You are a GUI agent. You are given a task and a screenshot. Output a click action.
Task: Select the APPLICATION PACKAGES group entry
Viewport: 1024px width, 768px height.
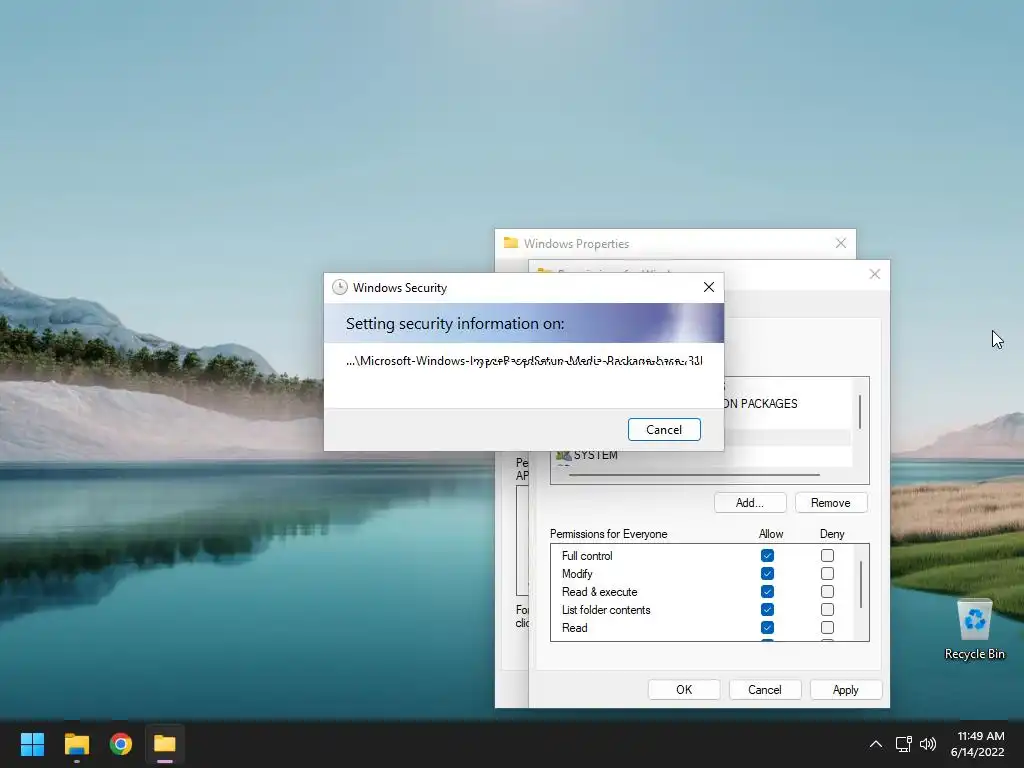pyautogui.click(x=761, y=404)
